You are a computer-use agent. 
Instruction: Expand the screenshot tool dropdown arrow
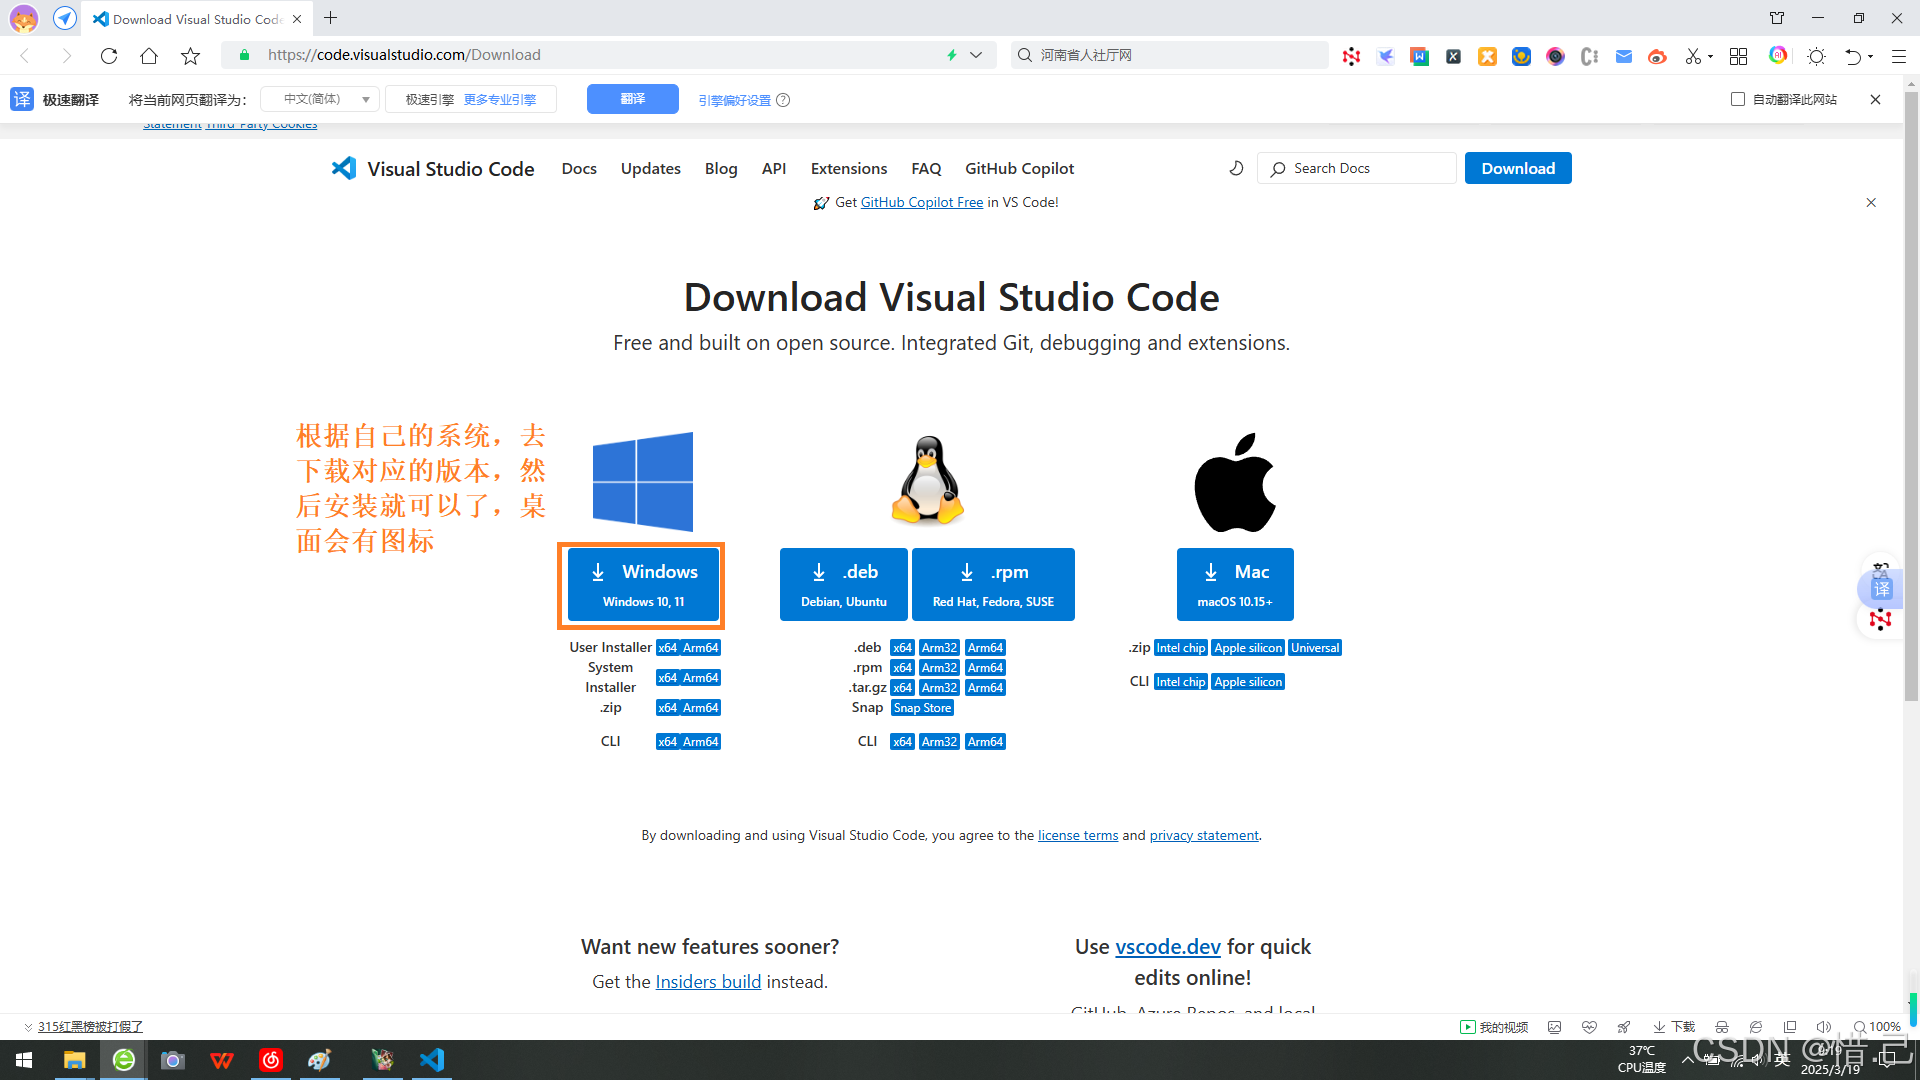tap(1710, 56)
